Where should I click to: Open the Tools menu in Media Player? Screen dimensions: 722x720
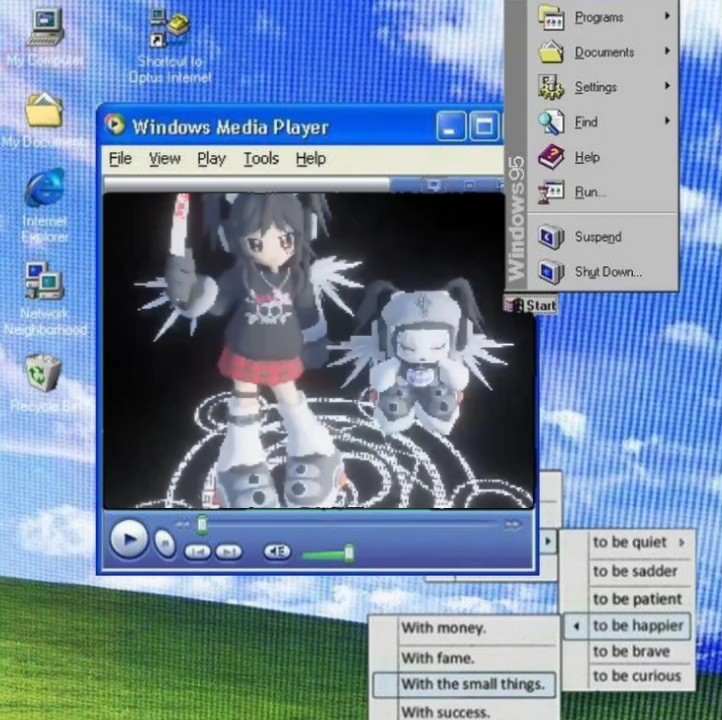pos(261,159)
